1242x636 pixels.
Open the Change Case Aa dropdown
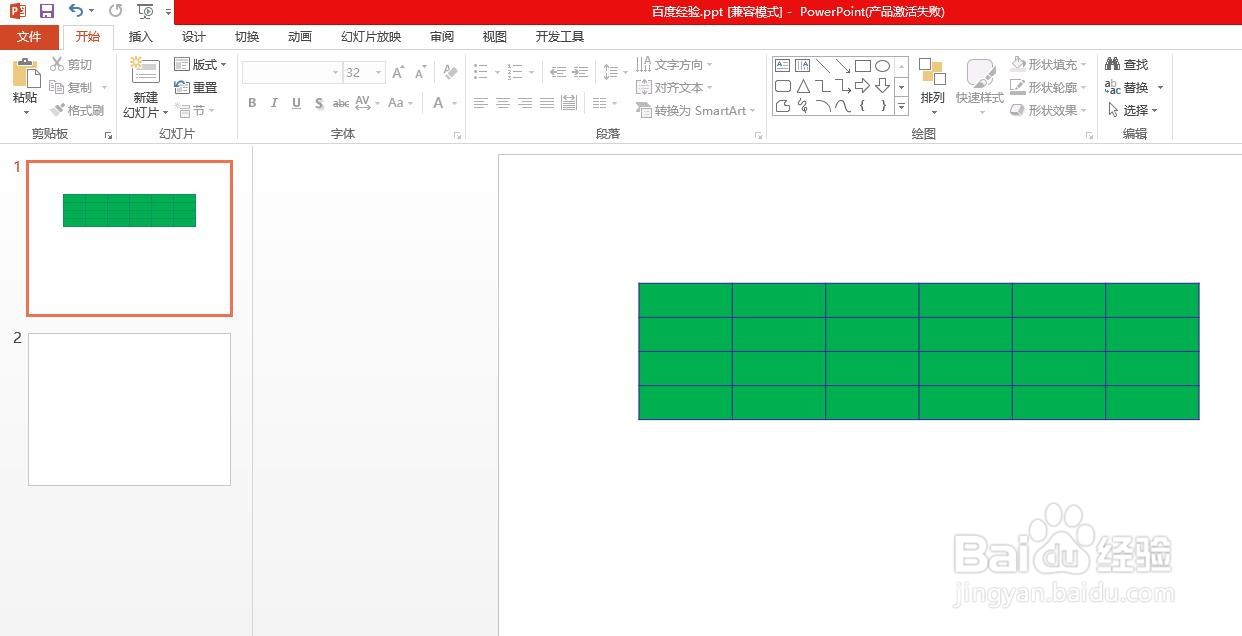(400, 103)
